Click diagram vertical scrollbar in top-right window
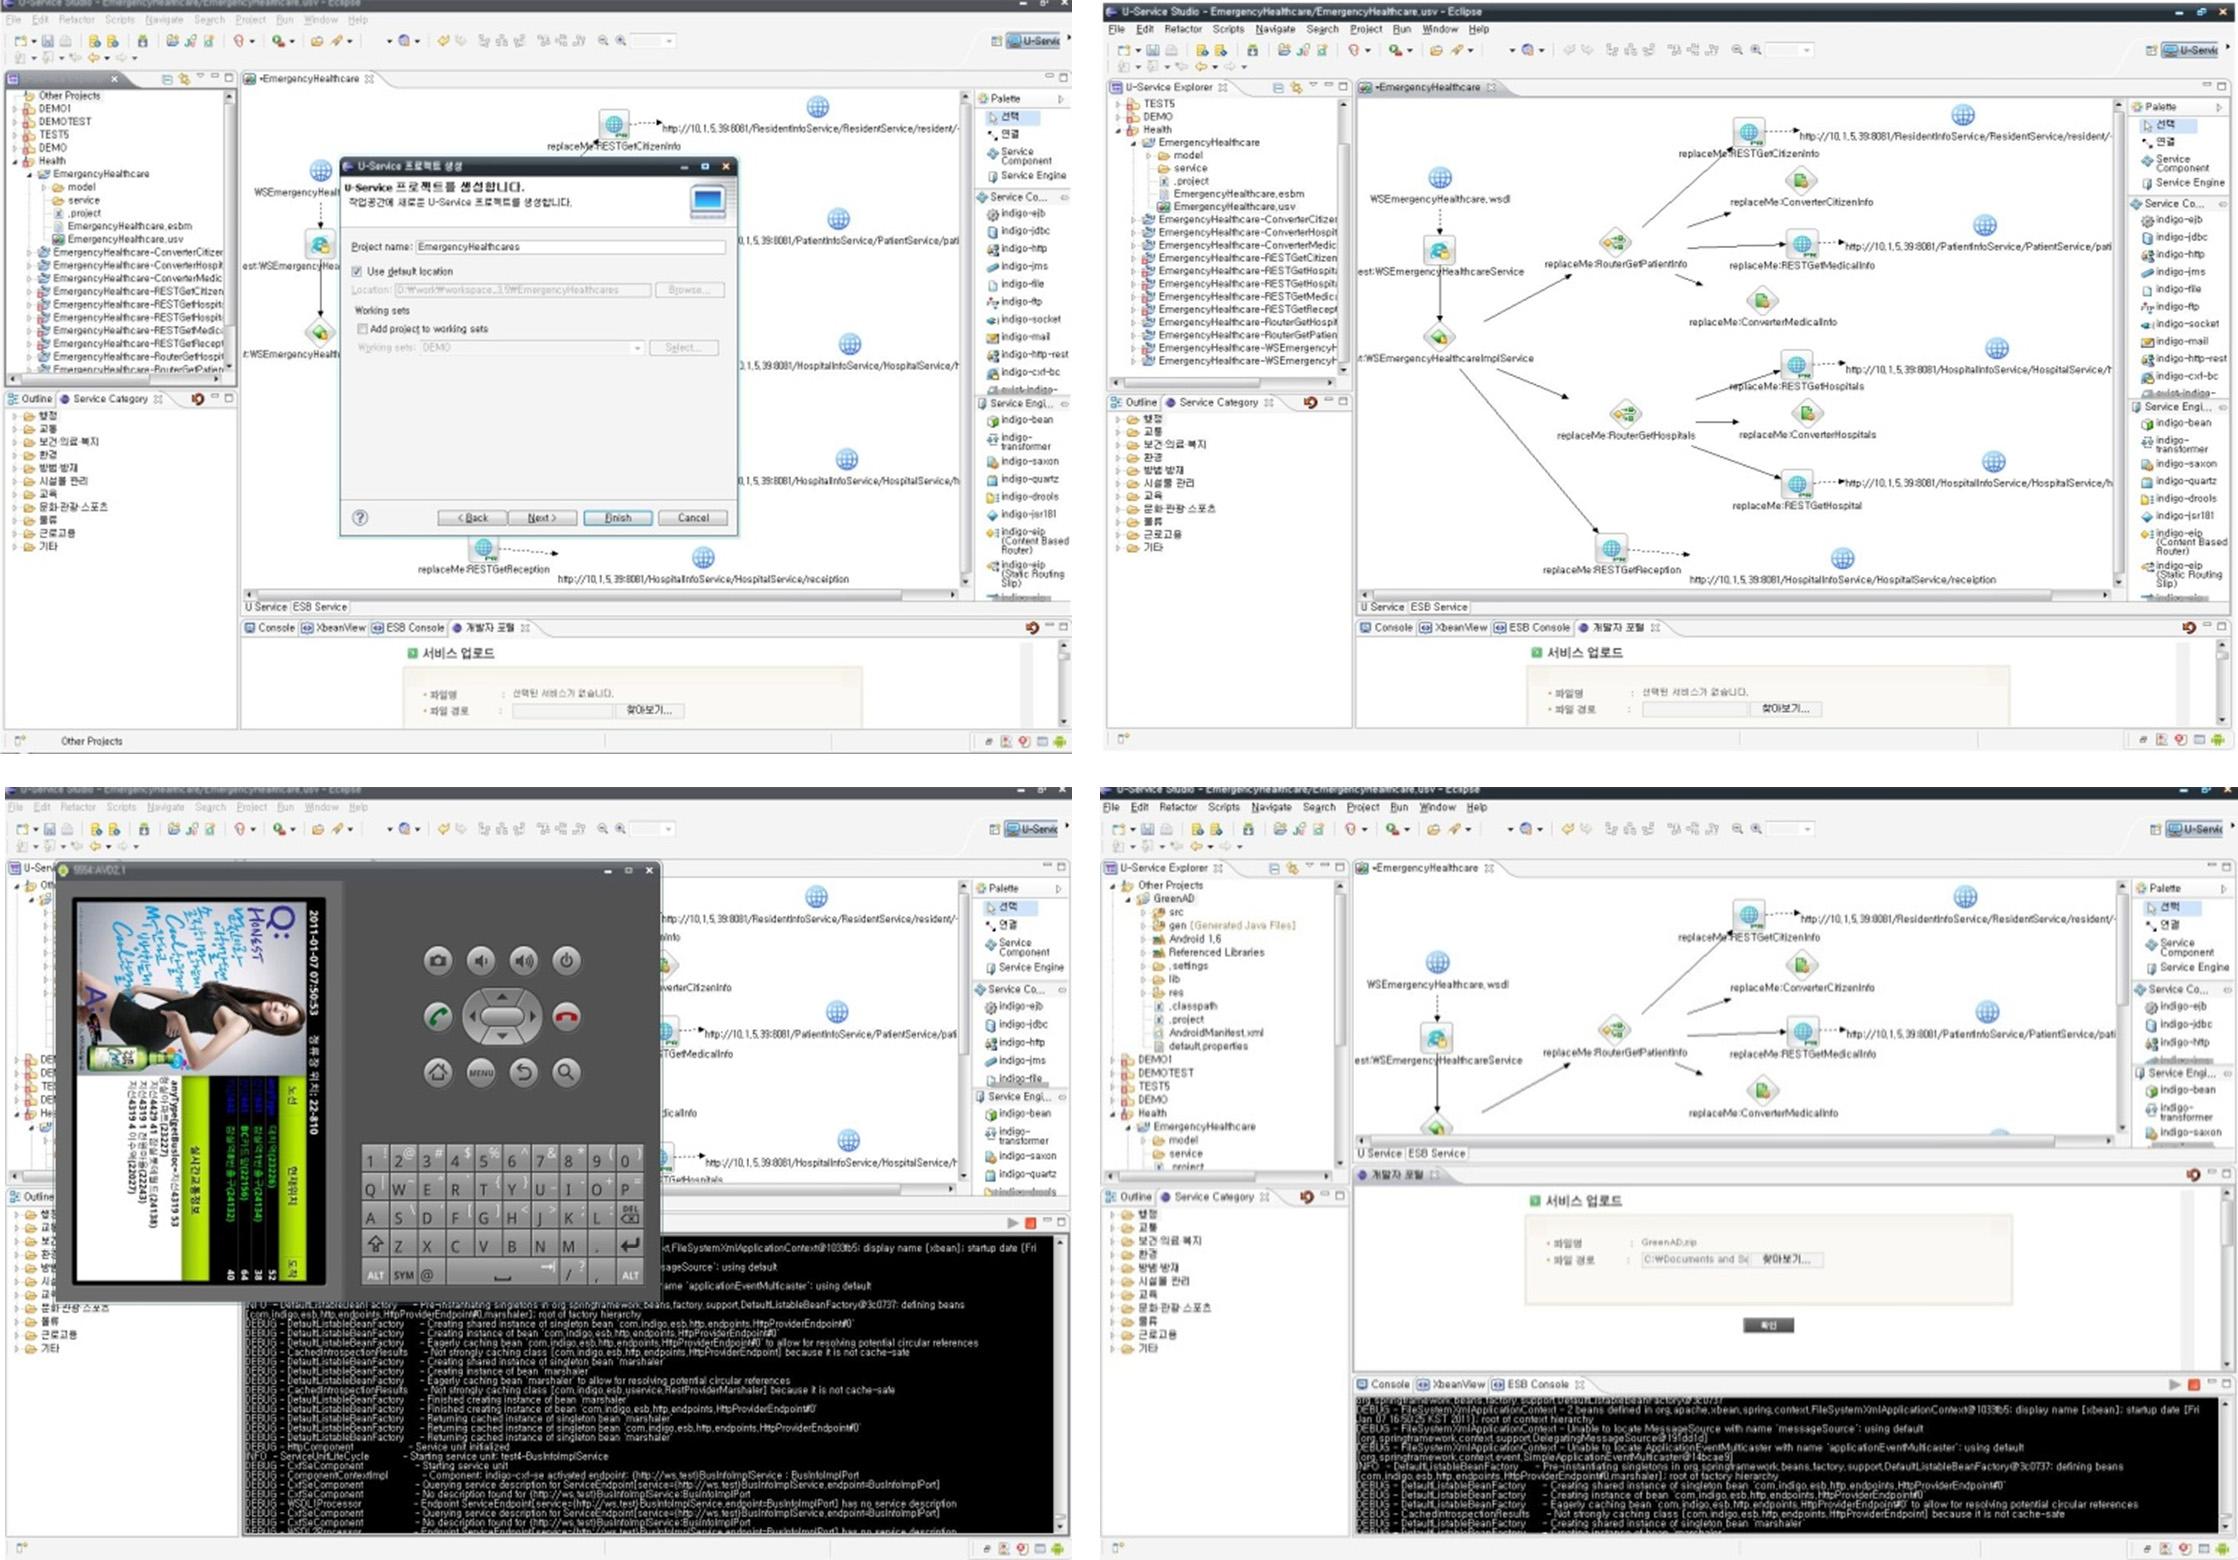 pos(2119,342)
